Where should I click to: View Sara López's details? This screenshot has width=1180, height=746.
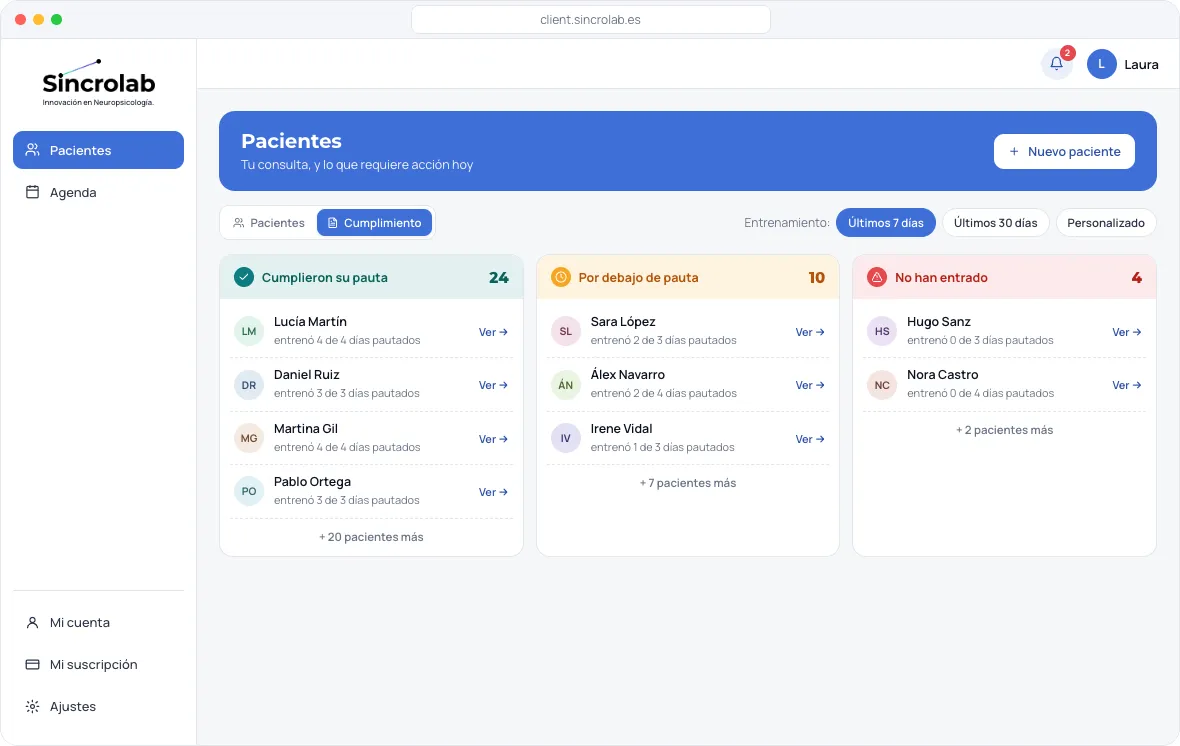click(x=810, y=332)
